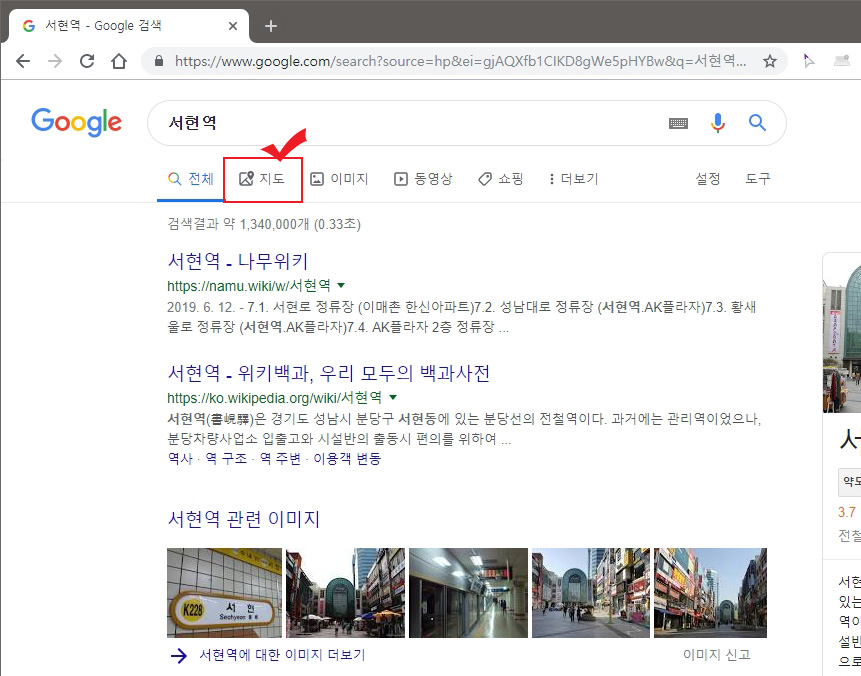Switch to the 동영상 tab
The width and height of the screenshot is (861, 676).
pyautogui.click(x=423, y=179)
